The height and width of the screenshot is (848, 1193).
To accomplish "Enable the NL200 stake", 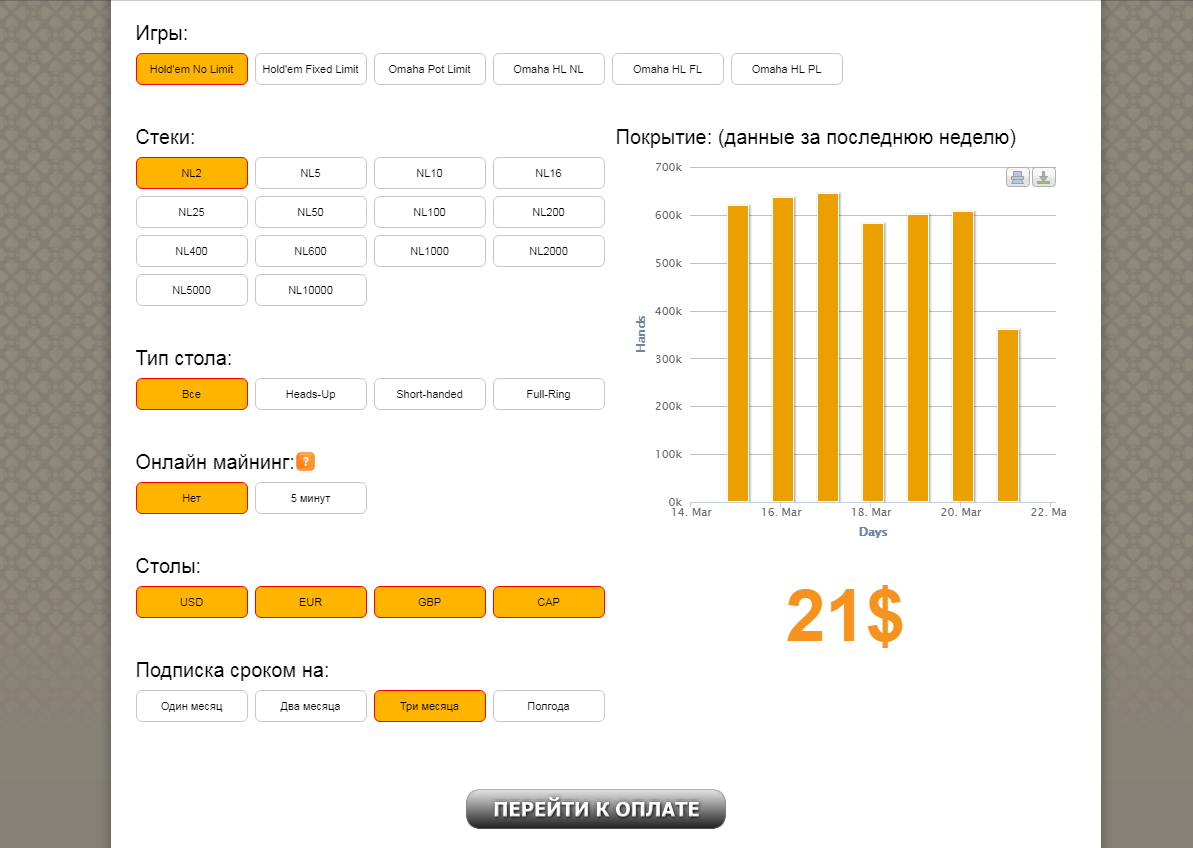I will 549,212.
